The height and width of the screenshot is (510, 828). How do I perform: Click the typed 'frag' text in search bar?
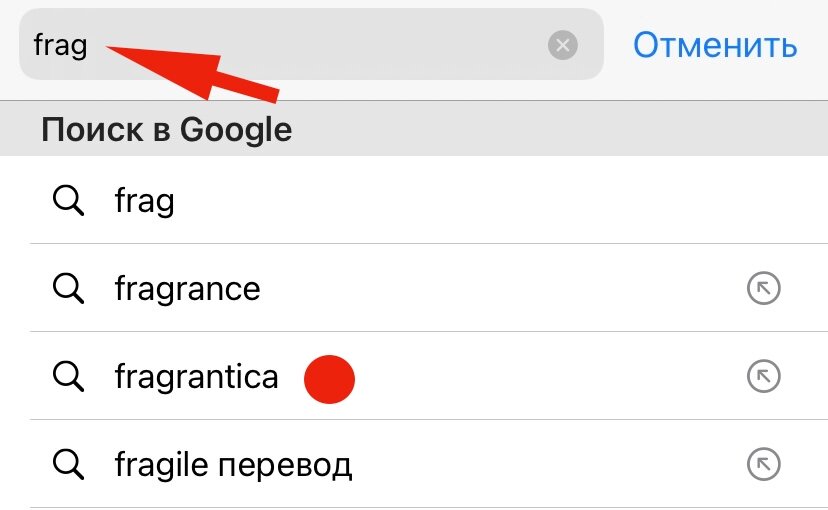point(60,46)
